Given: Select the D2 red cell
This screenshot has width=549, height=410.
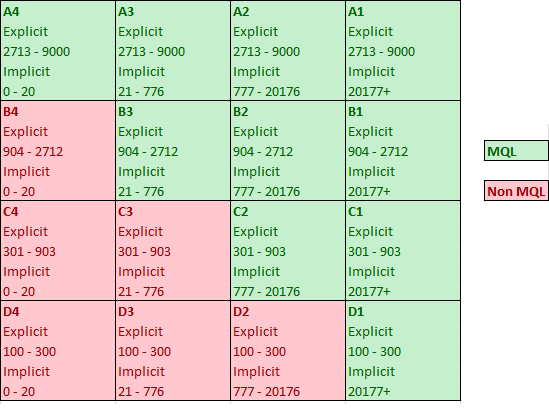Looking at the screenshot, I should (288, 350).
